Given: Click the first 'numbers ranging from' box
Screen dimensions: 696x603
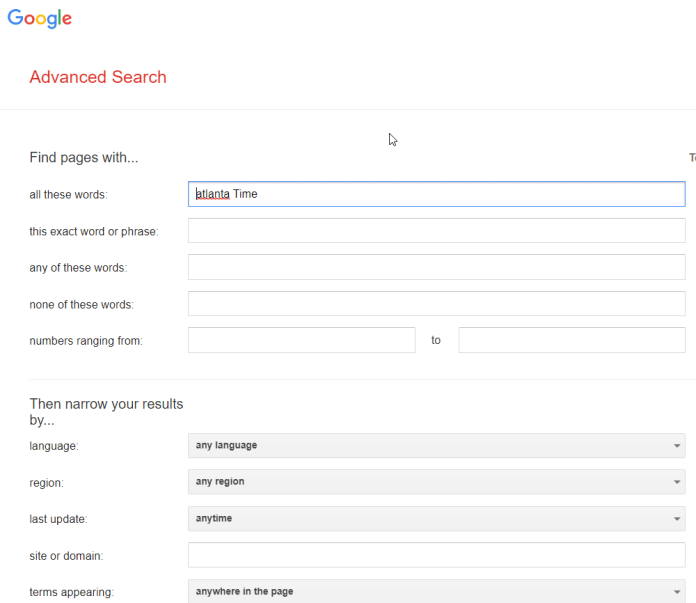Looking at the screenshot, I should tap(301, 340).
